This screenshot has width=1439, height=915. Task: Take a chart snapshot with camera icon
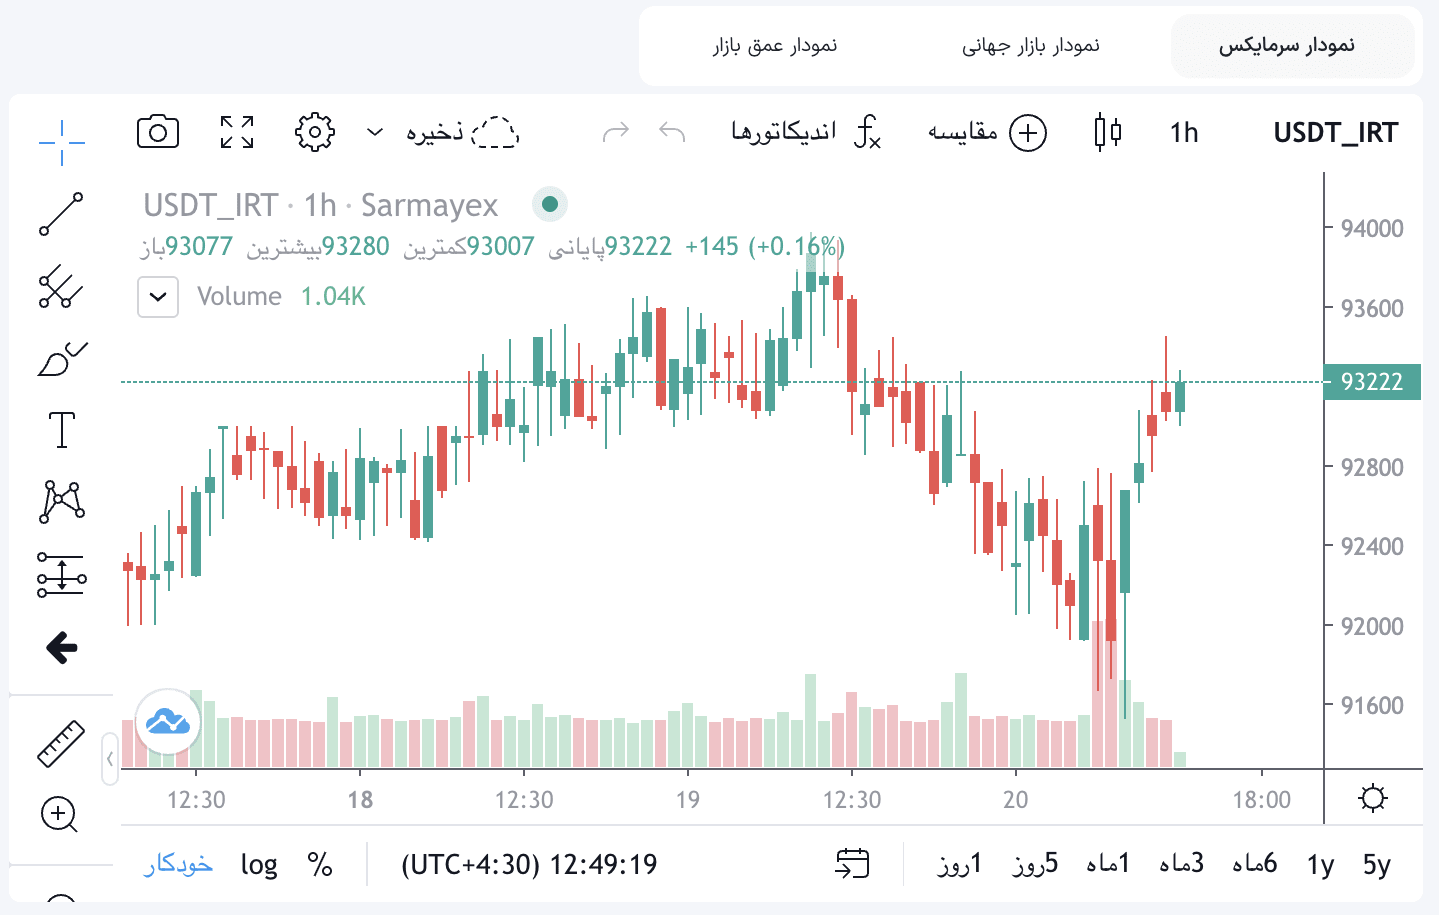coord(158,132)
